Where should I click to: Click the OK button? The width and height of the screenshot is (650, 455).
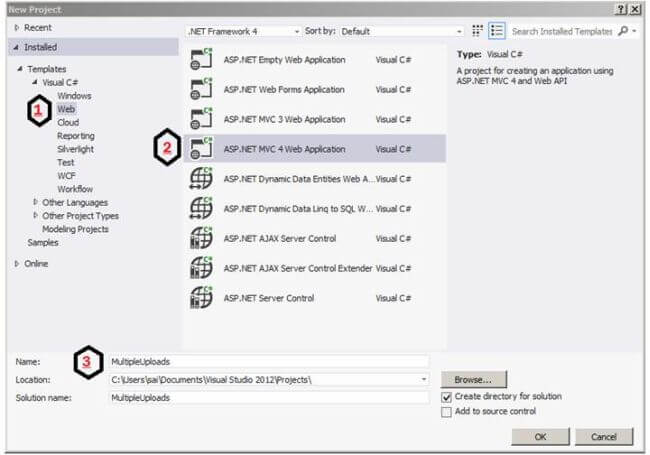click(540, 436)
